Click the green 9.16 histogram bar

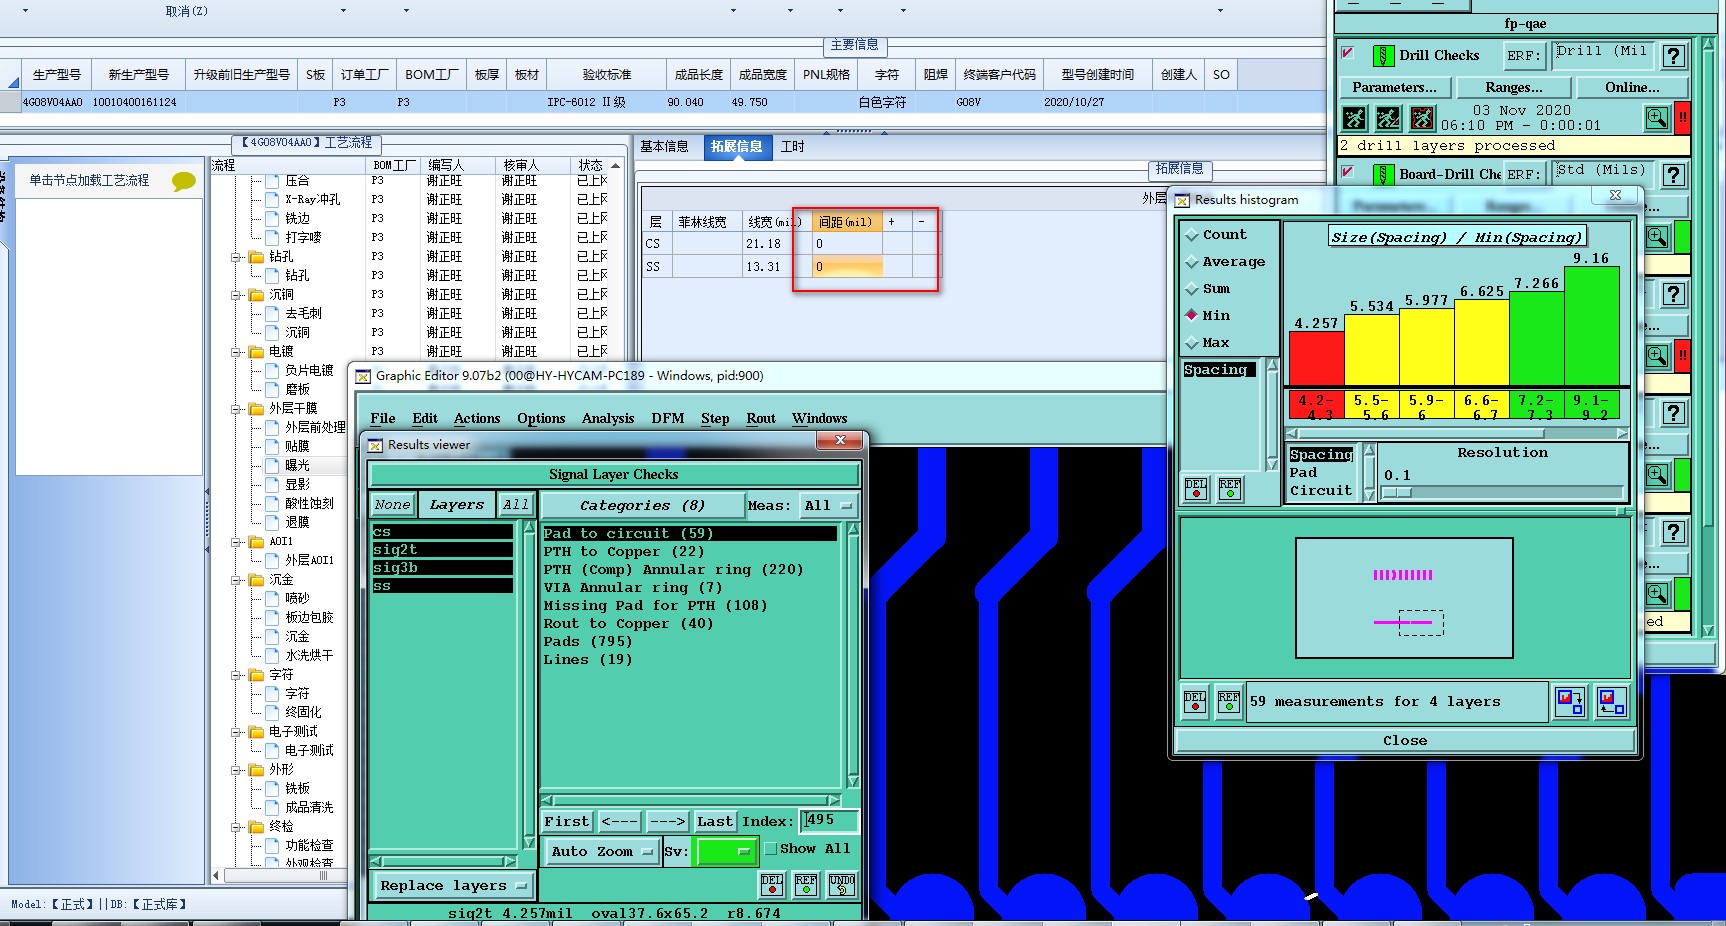1591,326
